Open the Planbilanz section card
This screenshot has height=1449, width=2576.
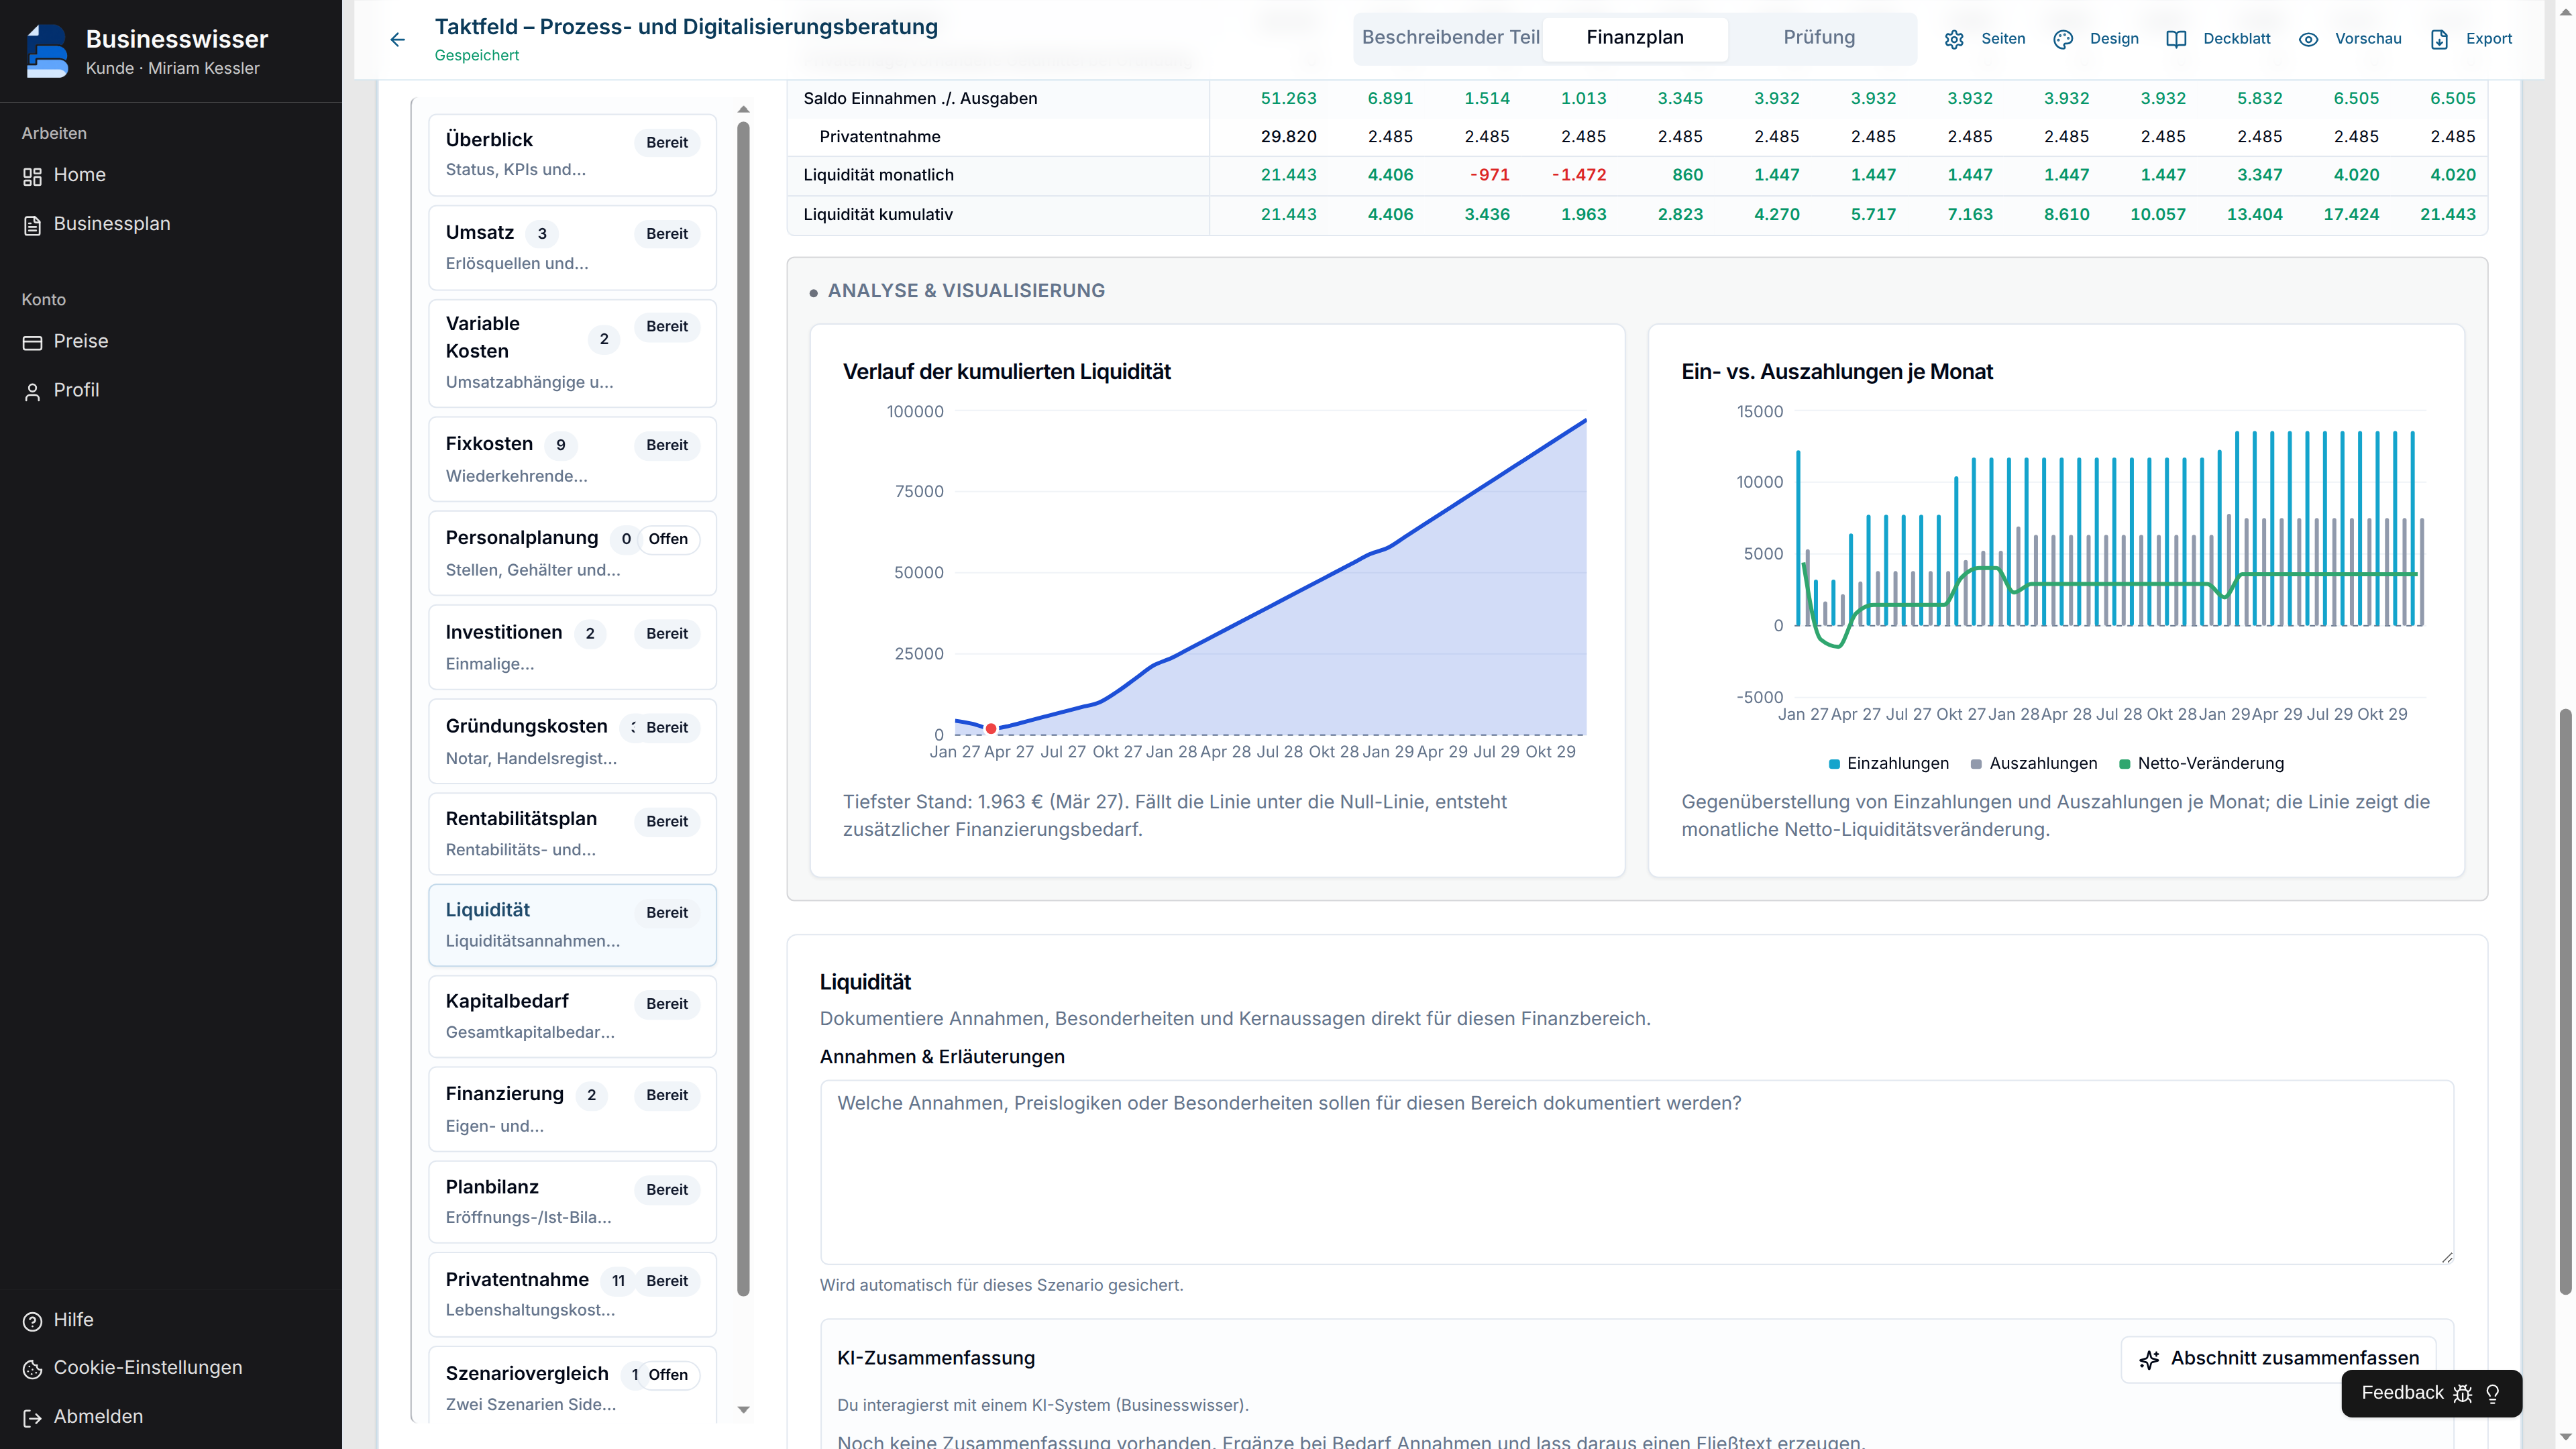(x=572, y=1201)
